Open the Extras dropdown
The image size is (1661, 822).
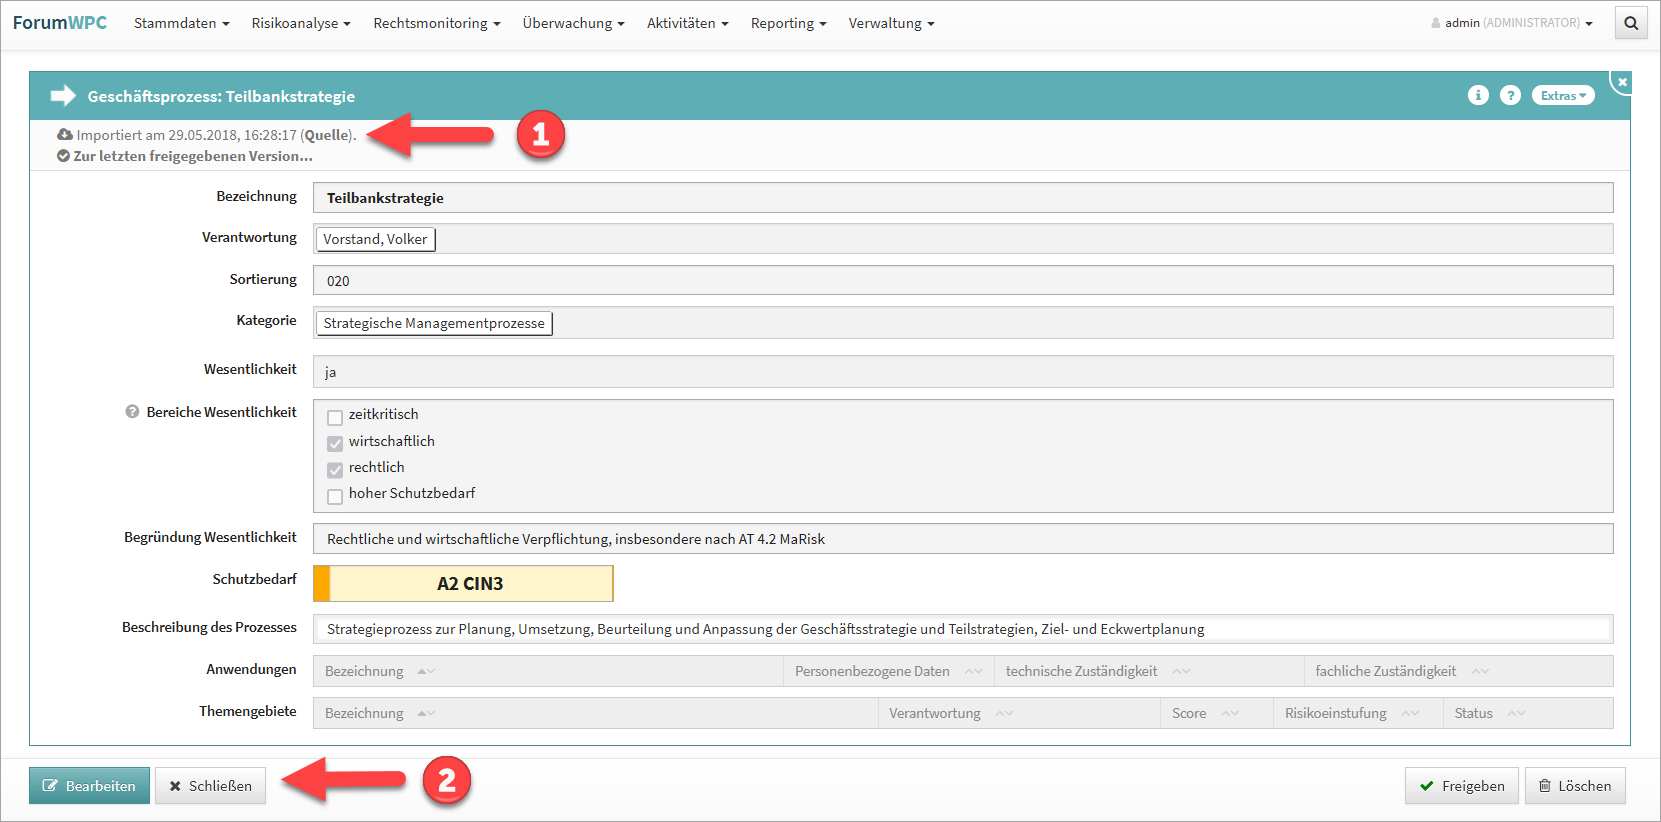1562,96
